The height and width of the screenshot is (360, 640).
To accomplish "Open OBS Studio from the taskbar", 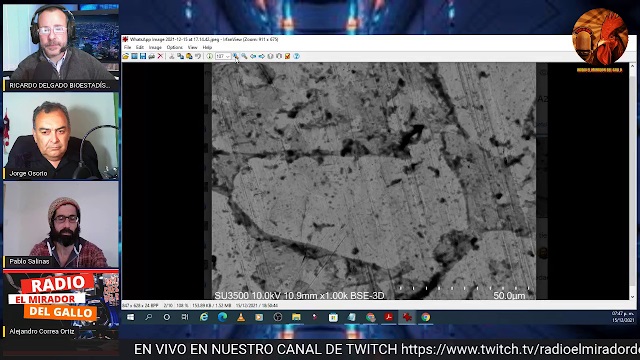I will (x=278, y=317).
